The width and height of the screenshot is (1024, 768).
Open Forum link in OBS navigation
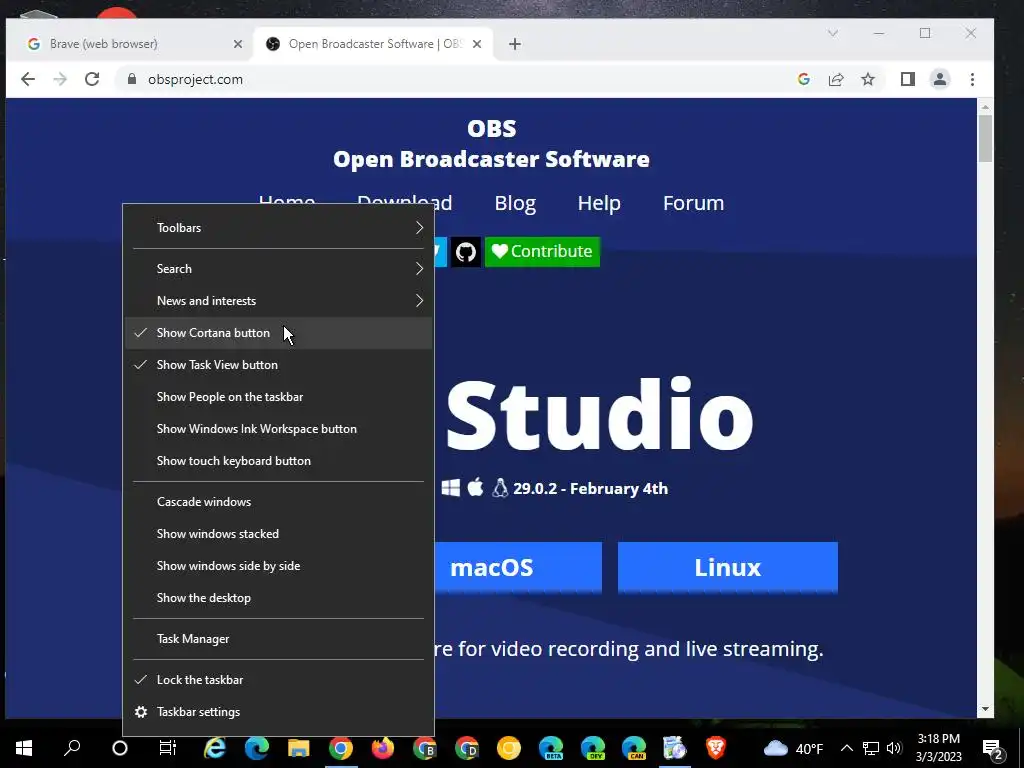(x=694, y=203)
